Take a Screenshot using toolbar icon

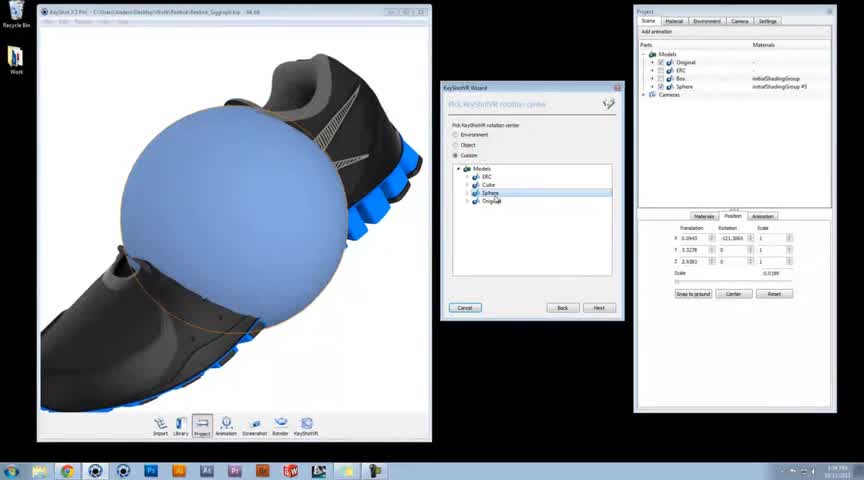coord(255,427)
